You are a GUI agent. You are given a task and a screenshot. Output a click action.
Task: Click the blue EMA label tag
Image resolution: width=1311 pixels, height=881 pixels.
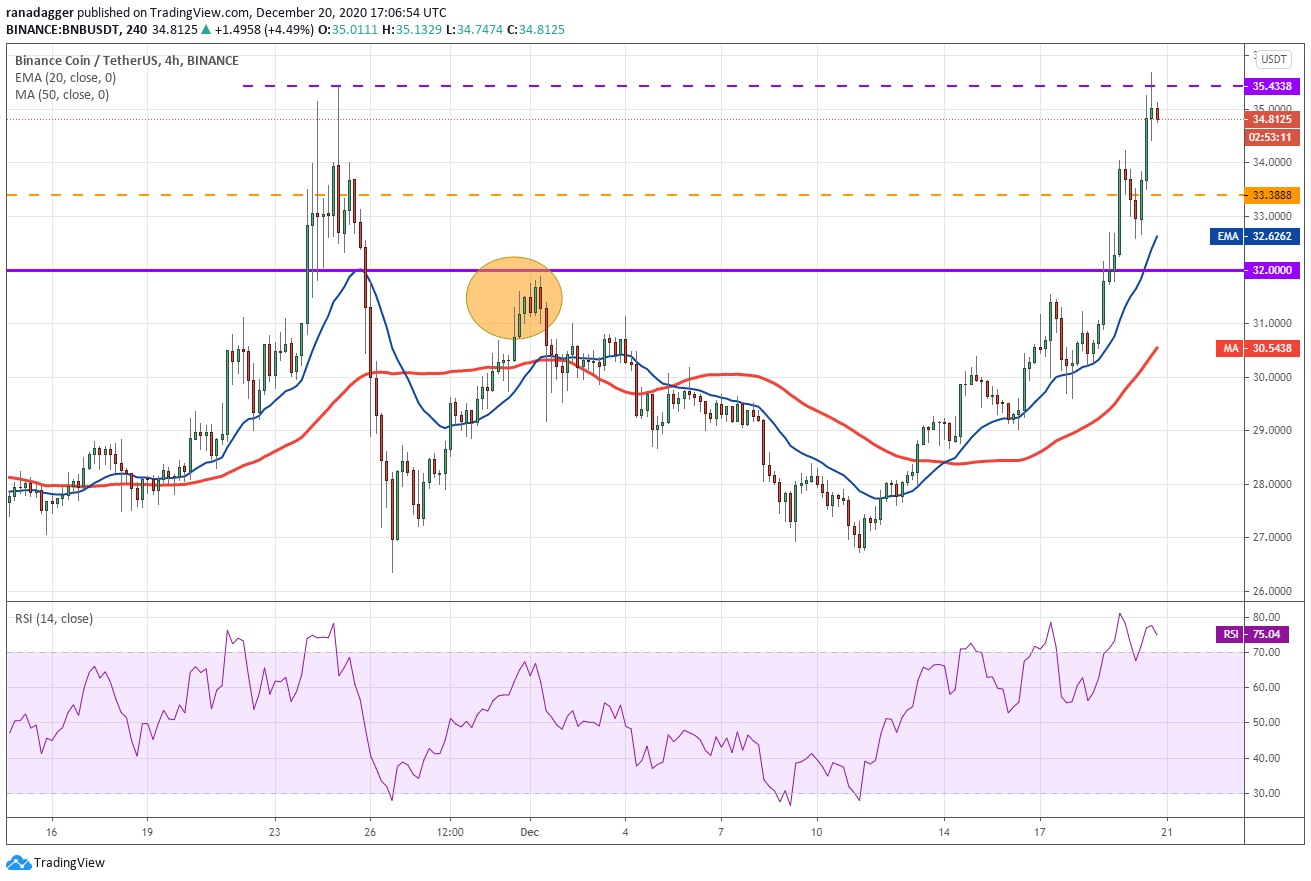tap(1227, 237)
